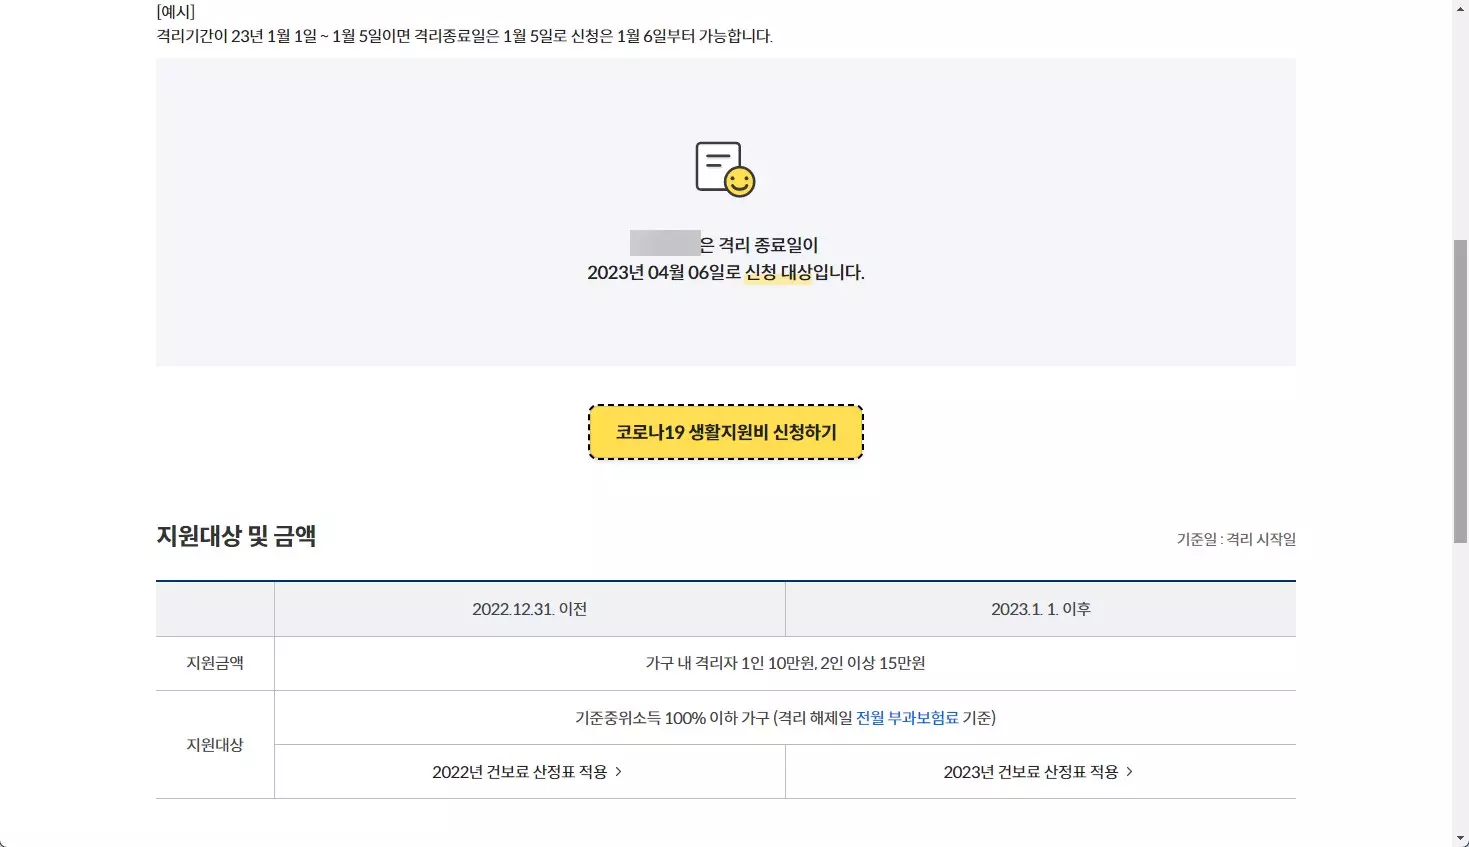The width and height of the screenshot is (1469, 847).
Task: Click the 기준일 : 격리 시작일 label
Action: (x=1236, y=539)
